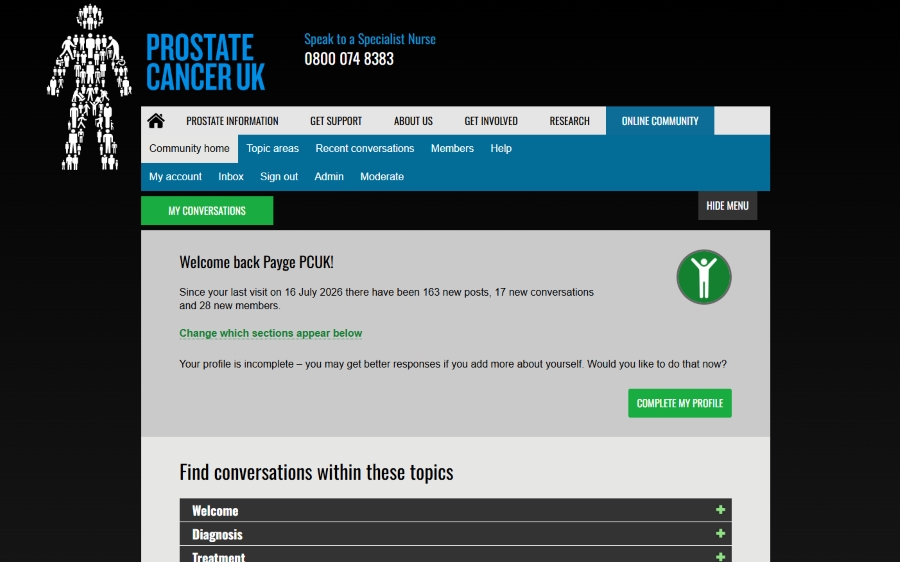Select the Community home tab
The height and width of the screenshot is (562, 900).
(x=189, y=149)
